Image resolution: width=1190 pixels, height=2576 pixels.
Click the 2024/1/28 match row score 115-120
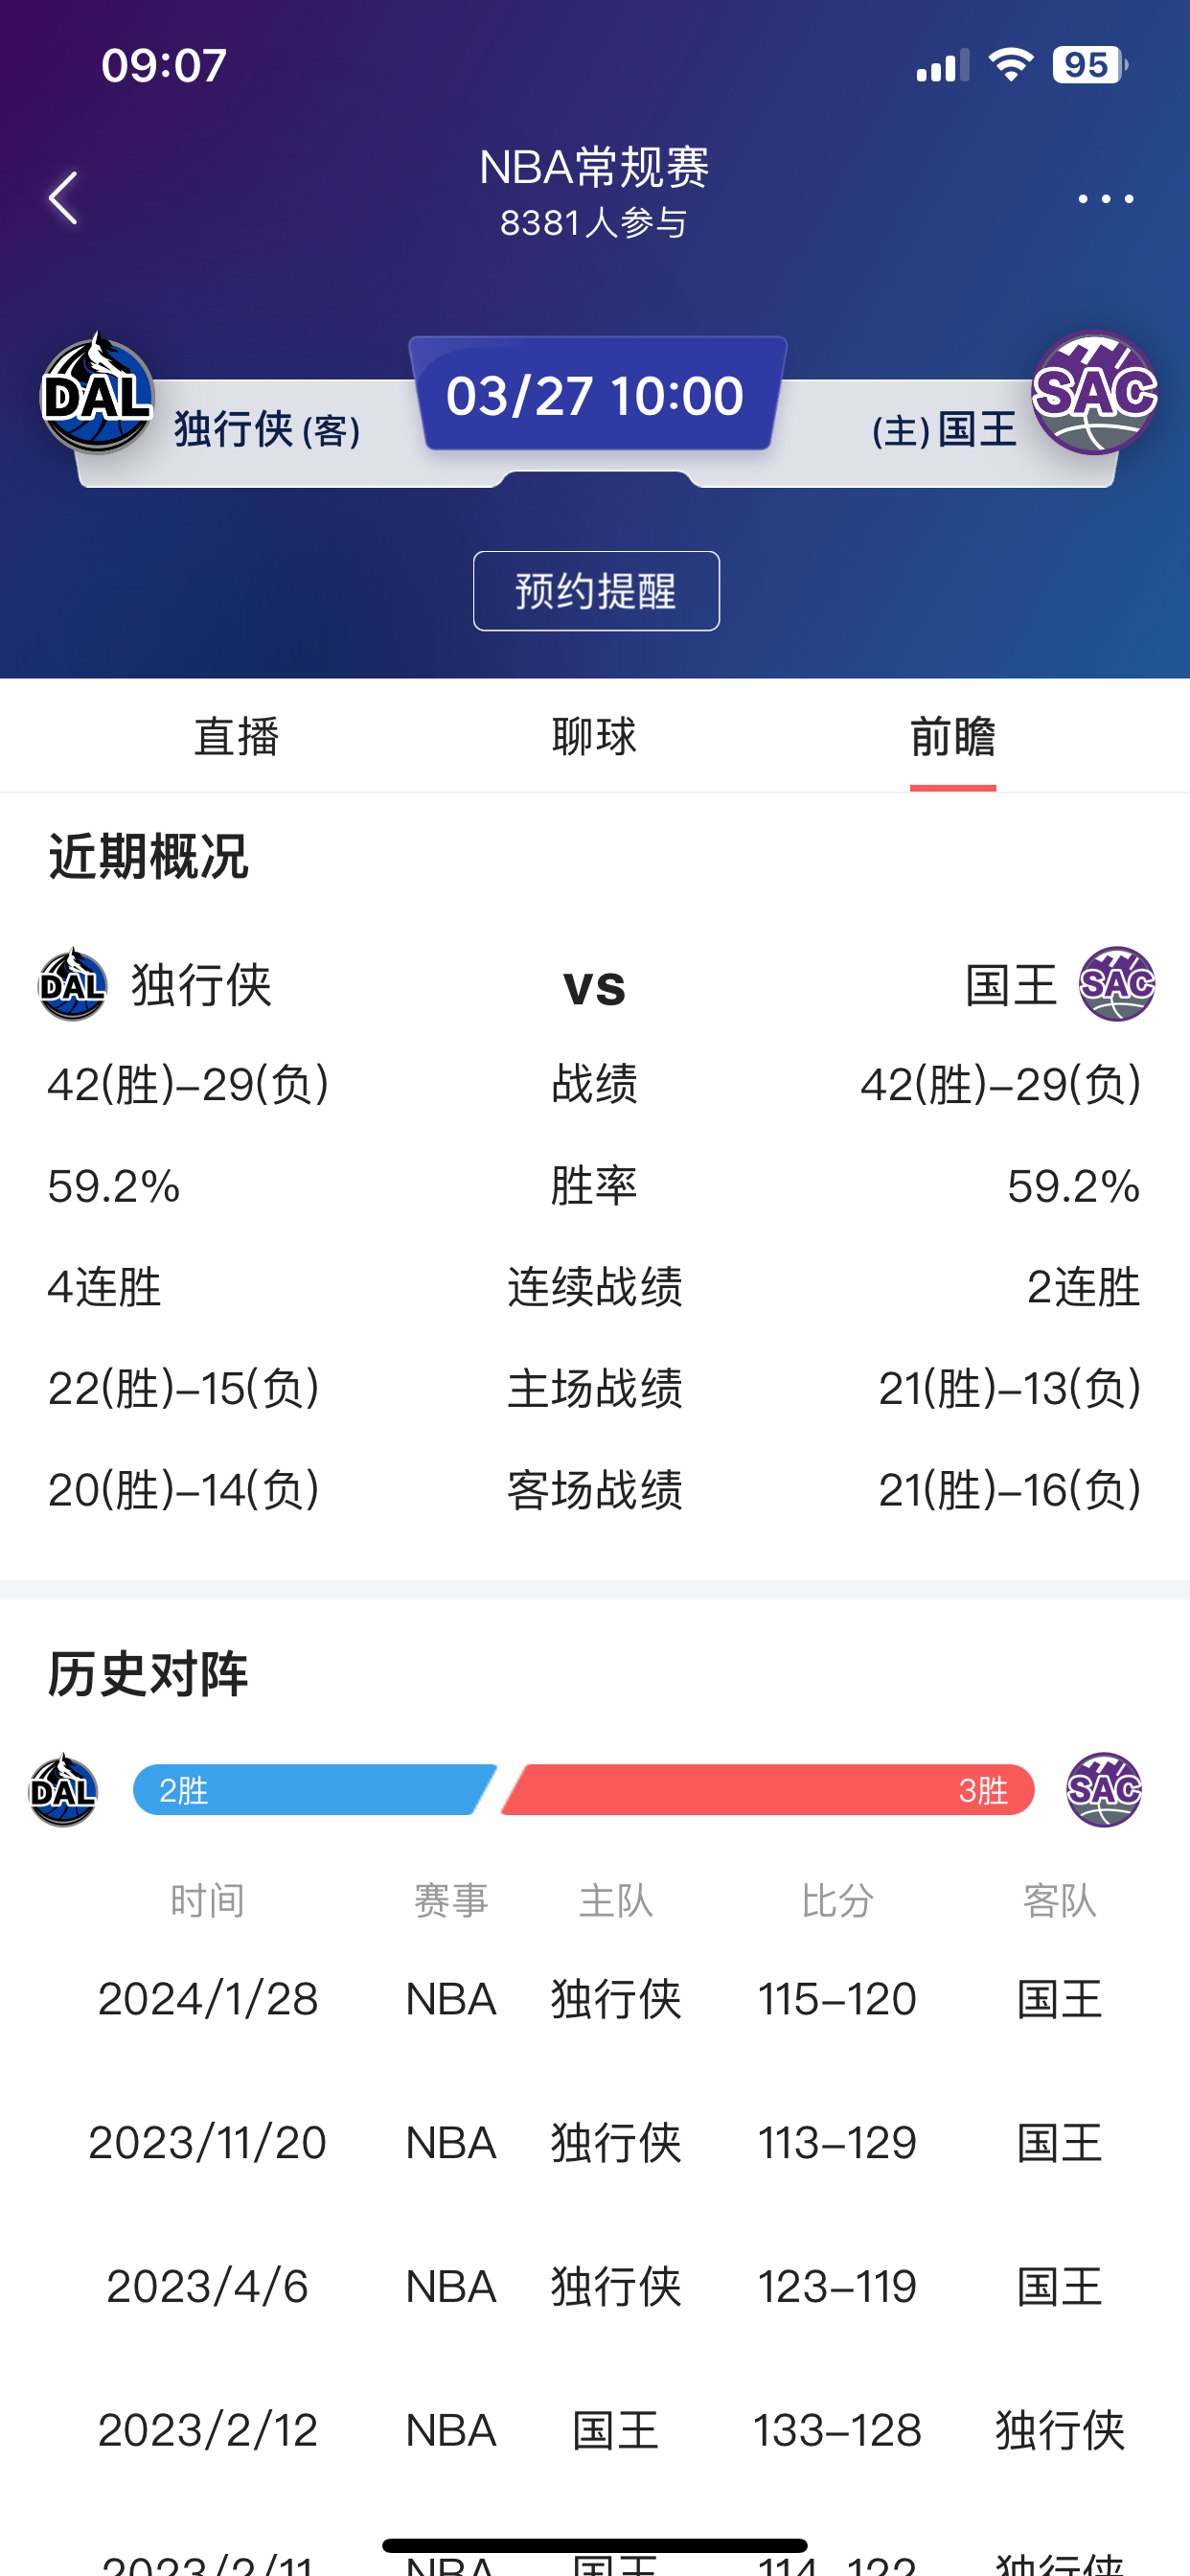pos(836,1998)
